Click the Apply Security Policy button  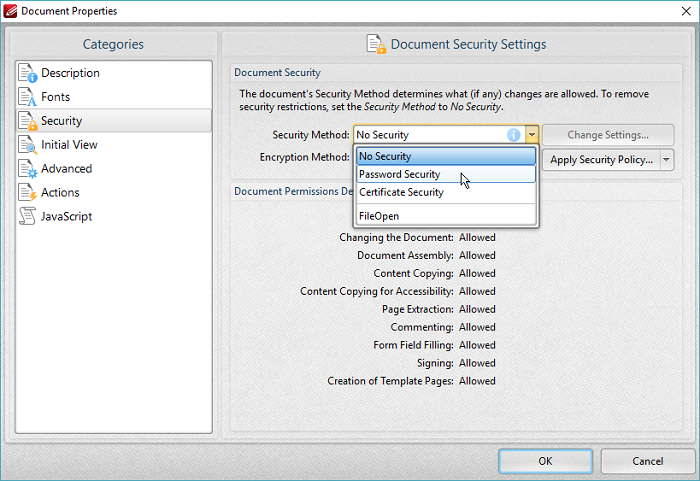click(x=601, y=160)
